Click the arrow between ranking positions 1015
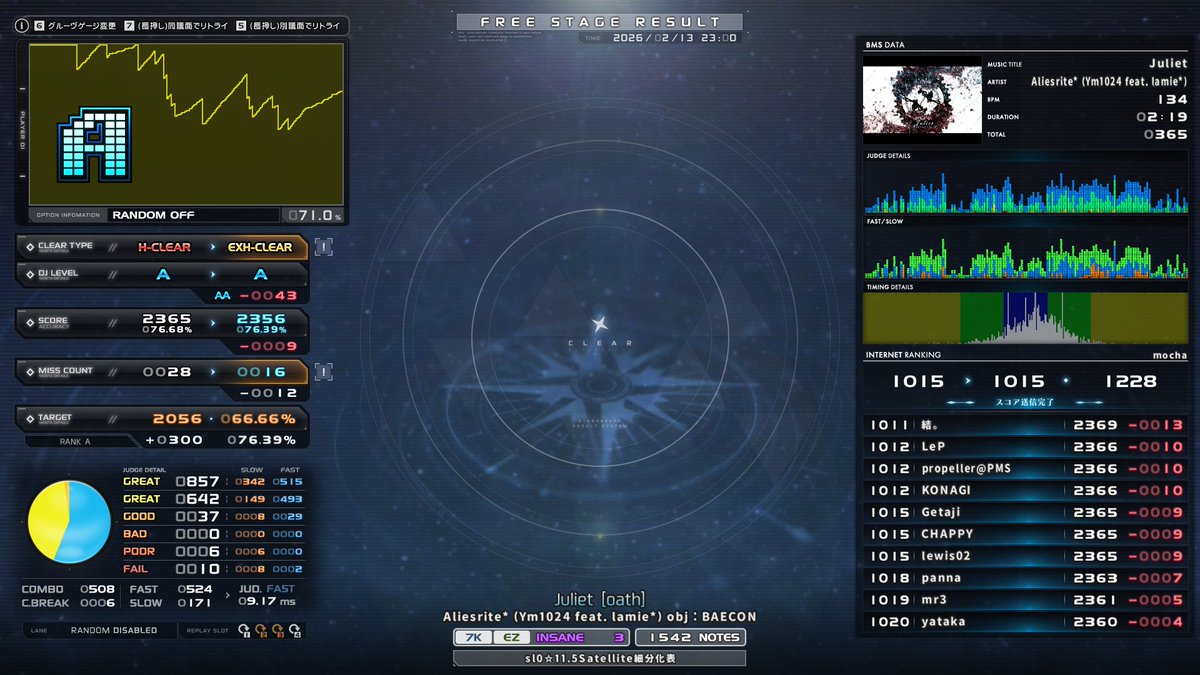The image size is (1200, 675). [x=967, y=381]
